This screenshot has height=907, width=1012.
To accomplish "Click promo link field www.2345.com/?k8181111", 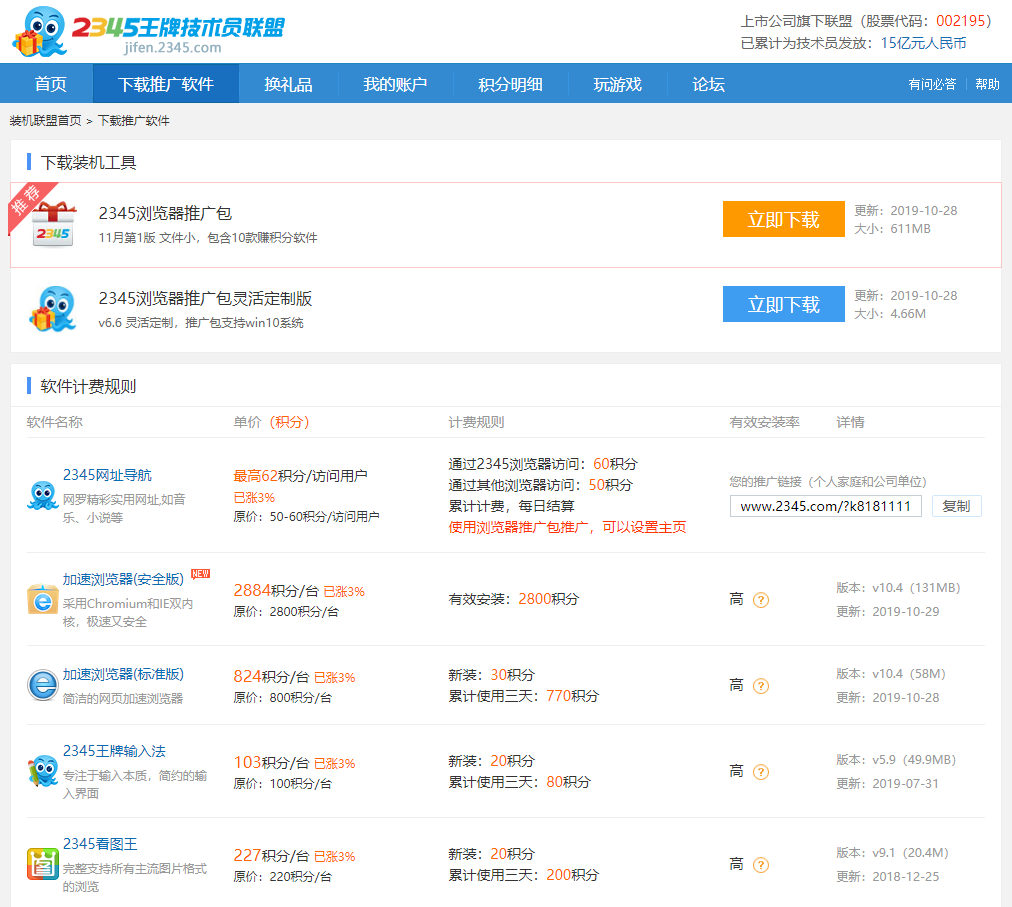I will [825, 506].
